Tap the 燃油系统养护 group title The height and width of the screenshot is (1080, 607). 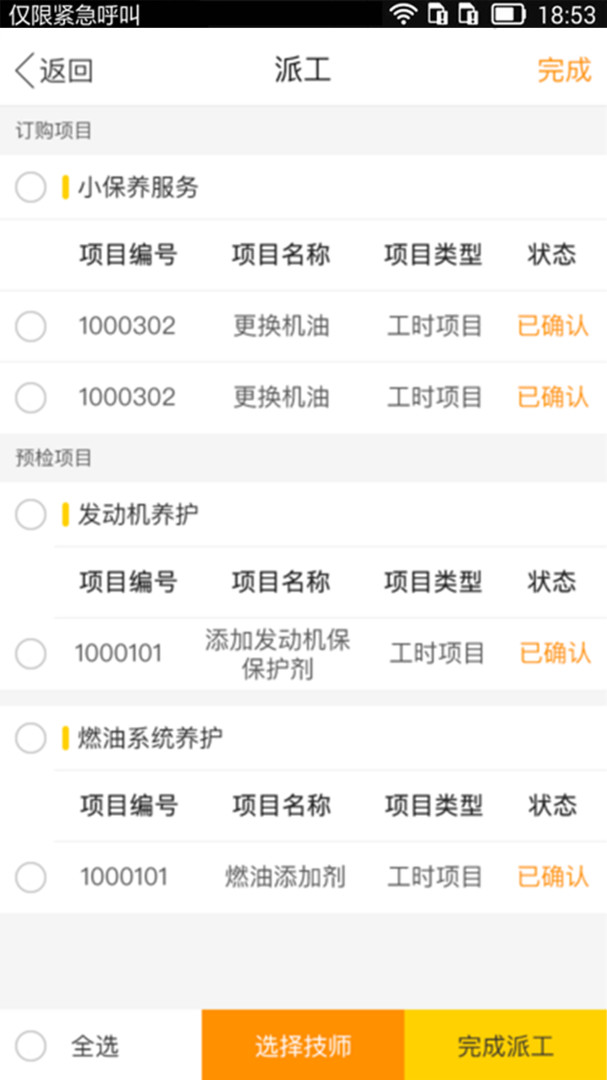pyautogui.click(x=150, y=739)
